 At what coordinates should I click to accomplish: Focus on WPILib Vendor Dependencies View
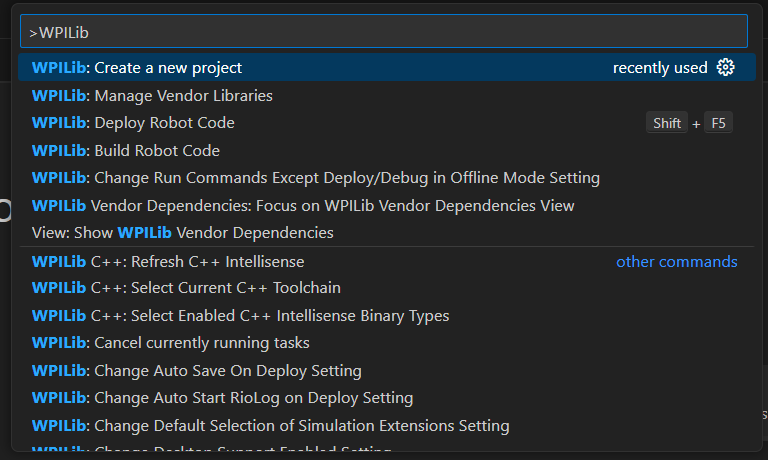303,205
